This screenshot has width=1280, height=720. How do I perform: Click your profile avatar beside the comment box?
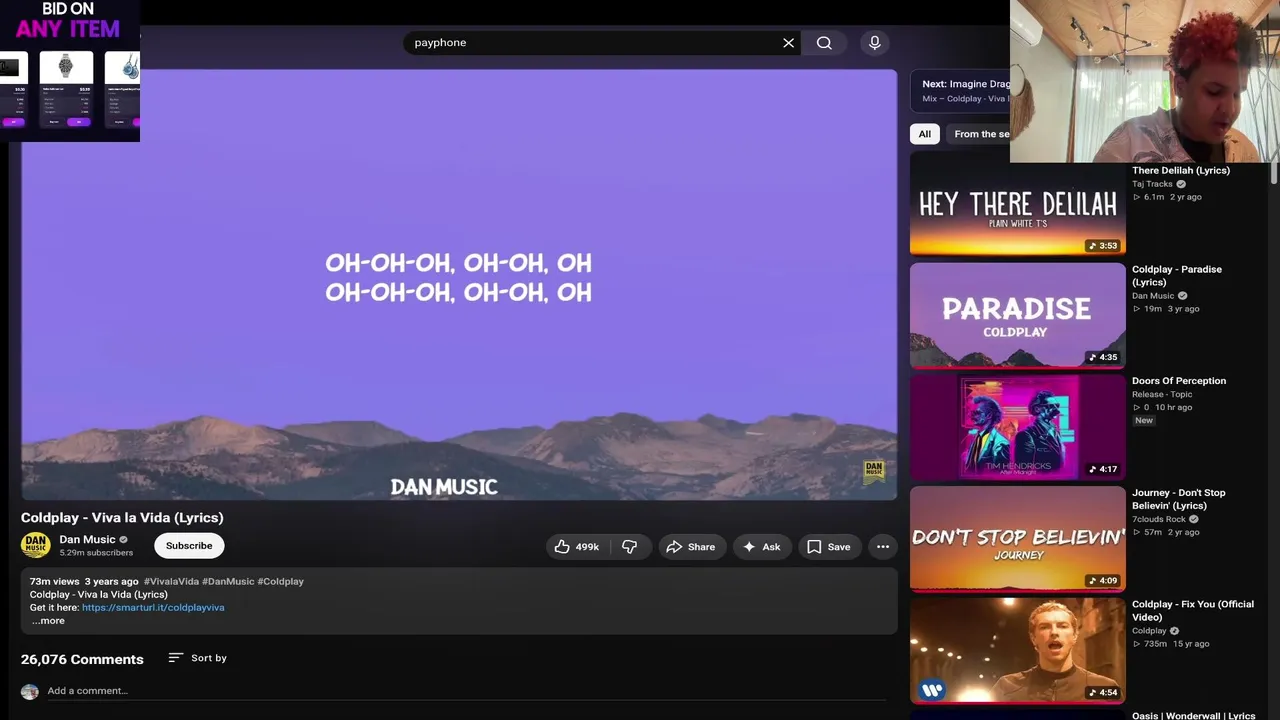[30, 692]
